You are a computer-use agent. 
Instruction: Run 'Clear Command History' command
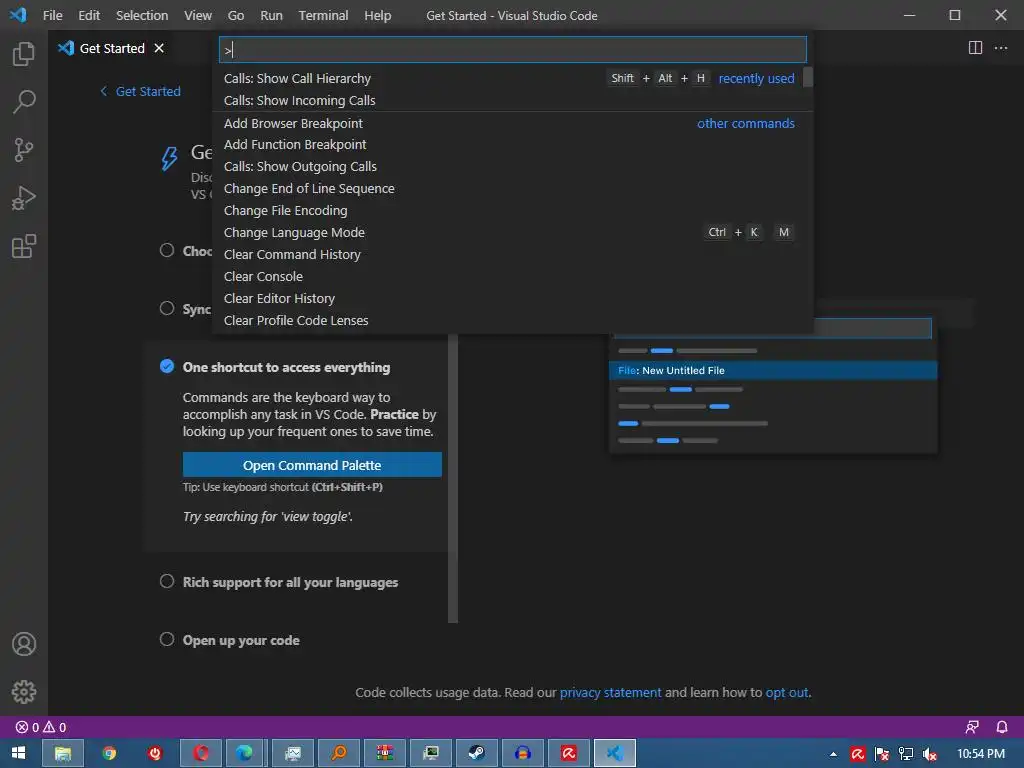513,255
